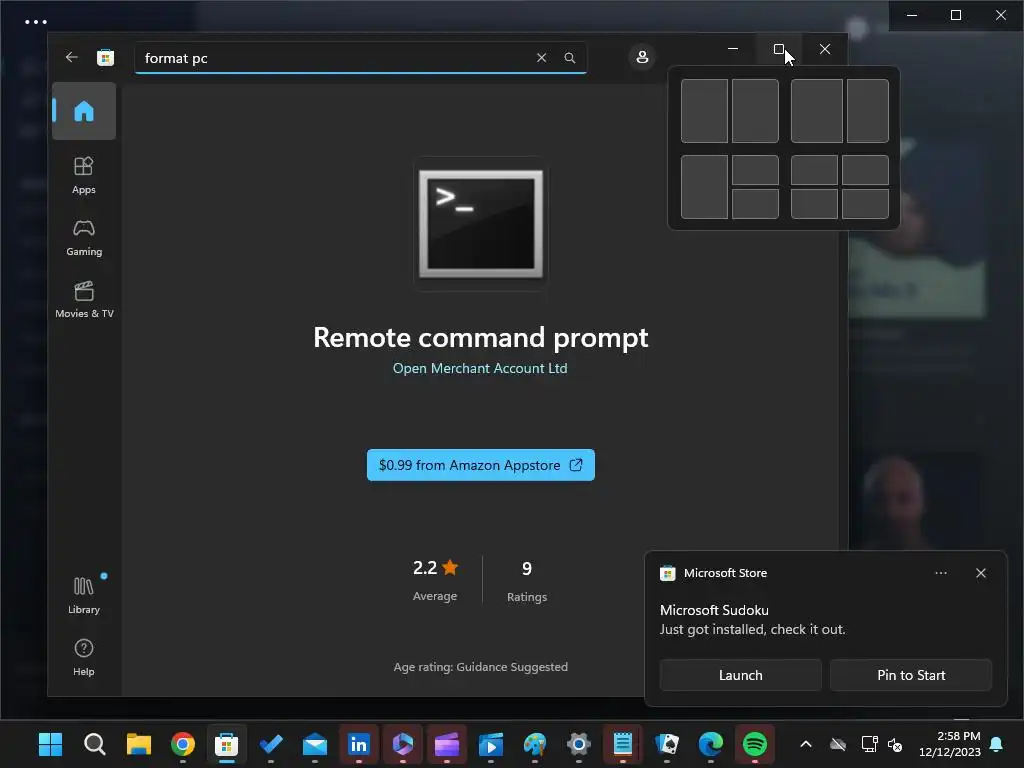
Task: Open Spotify from taskbar
Action: coord(755,744)
